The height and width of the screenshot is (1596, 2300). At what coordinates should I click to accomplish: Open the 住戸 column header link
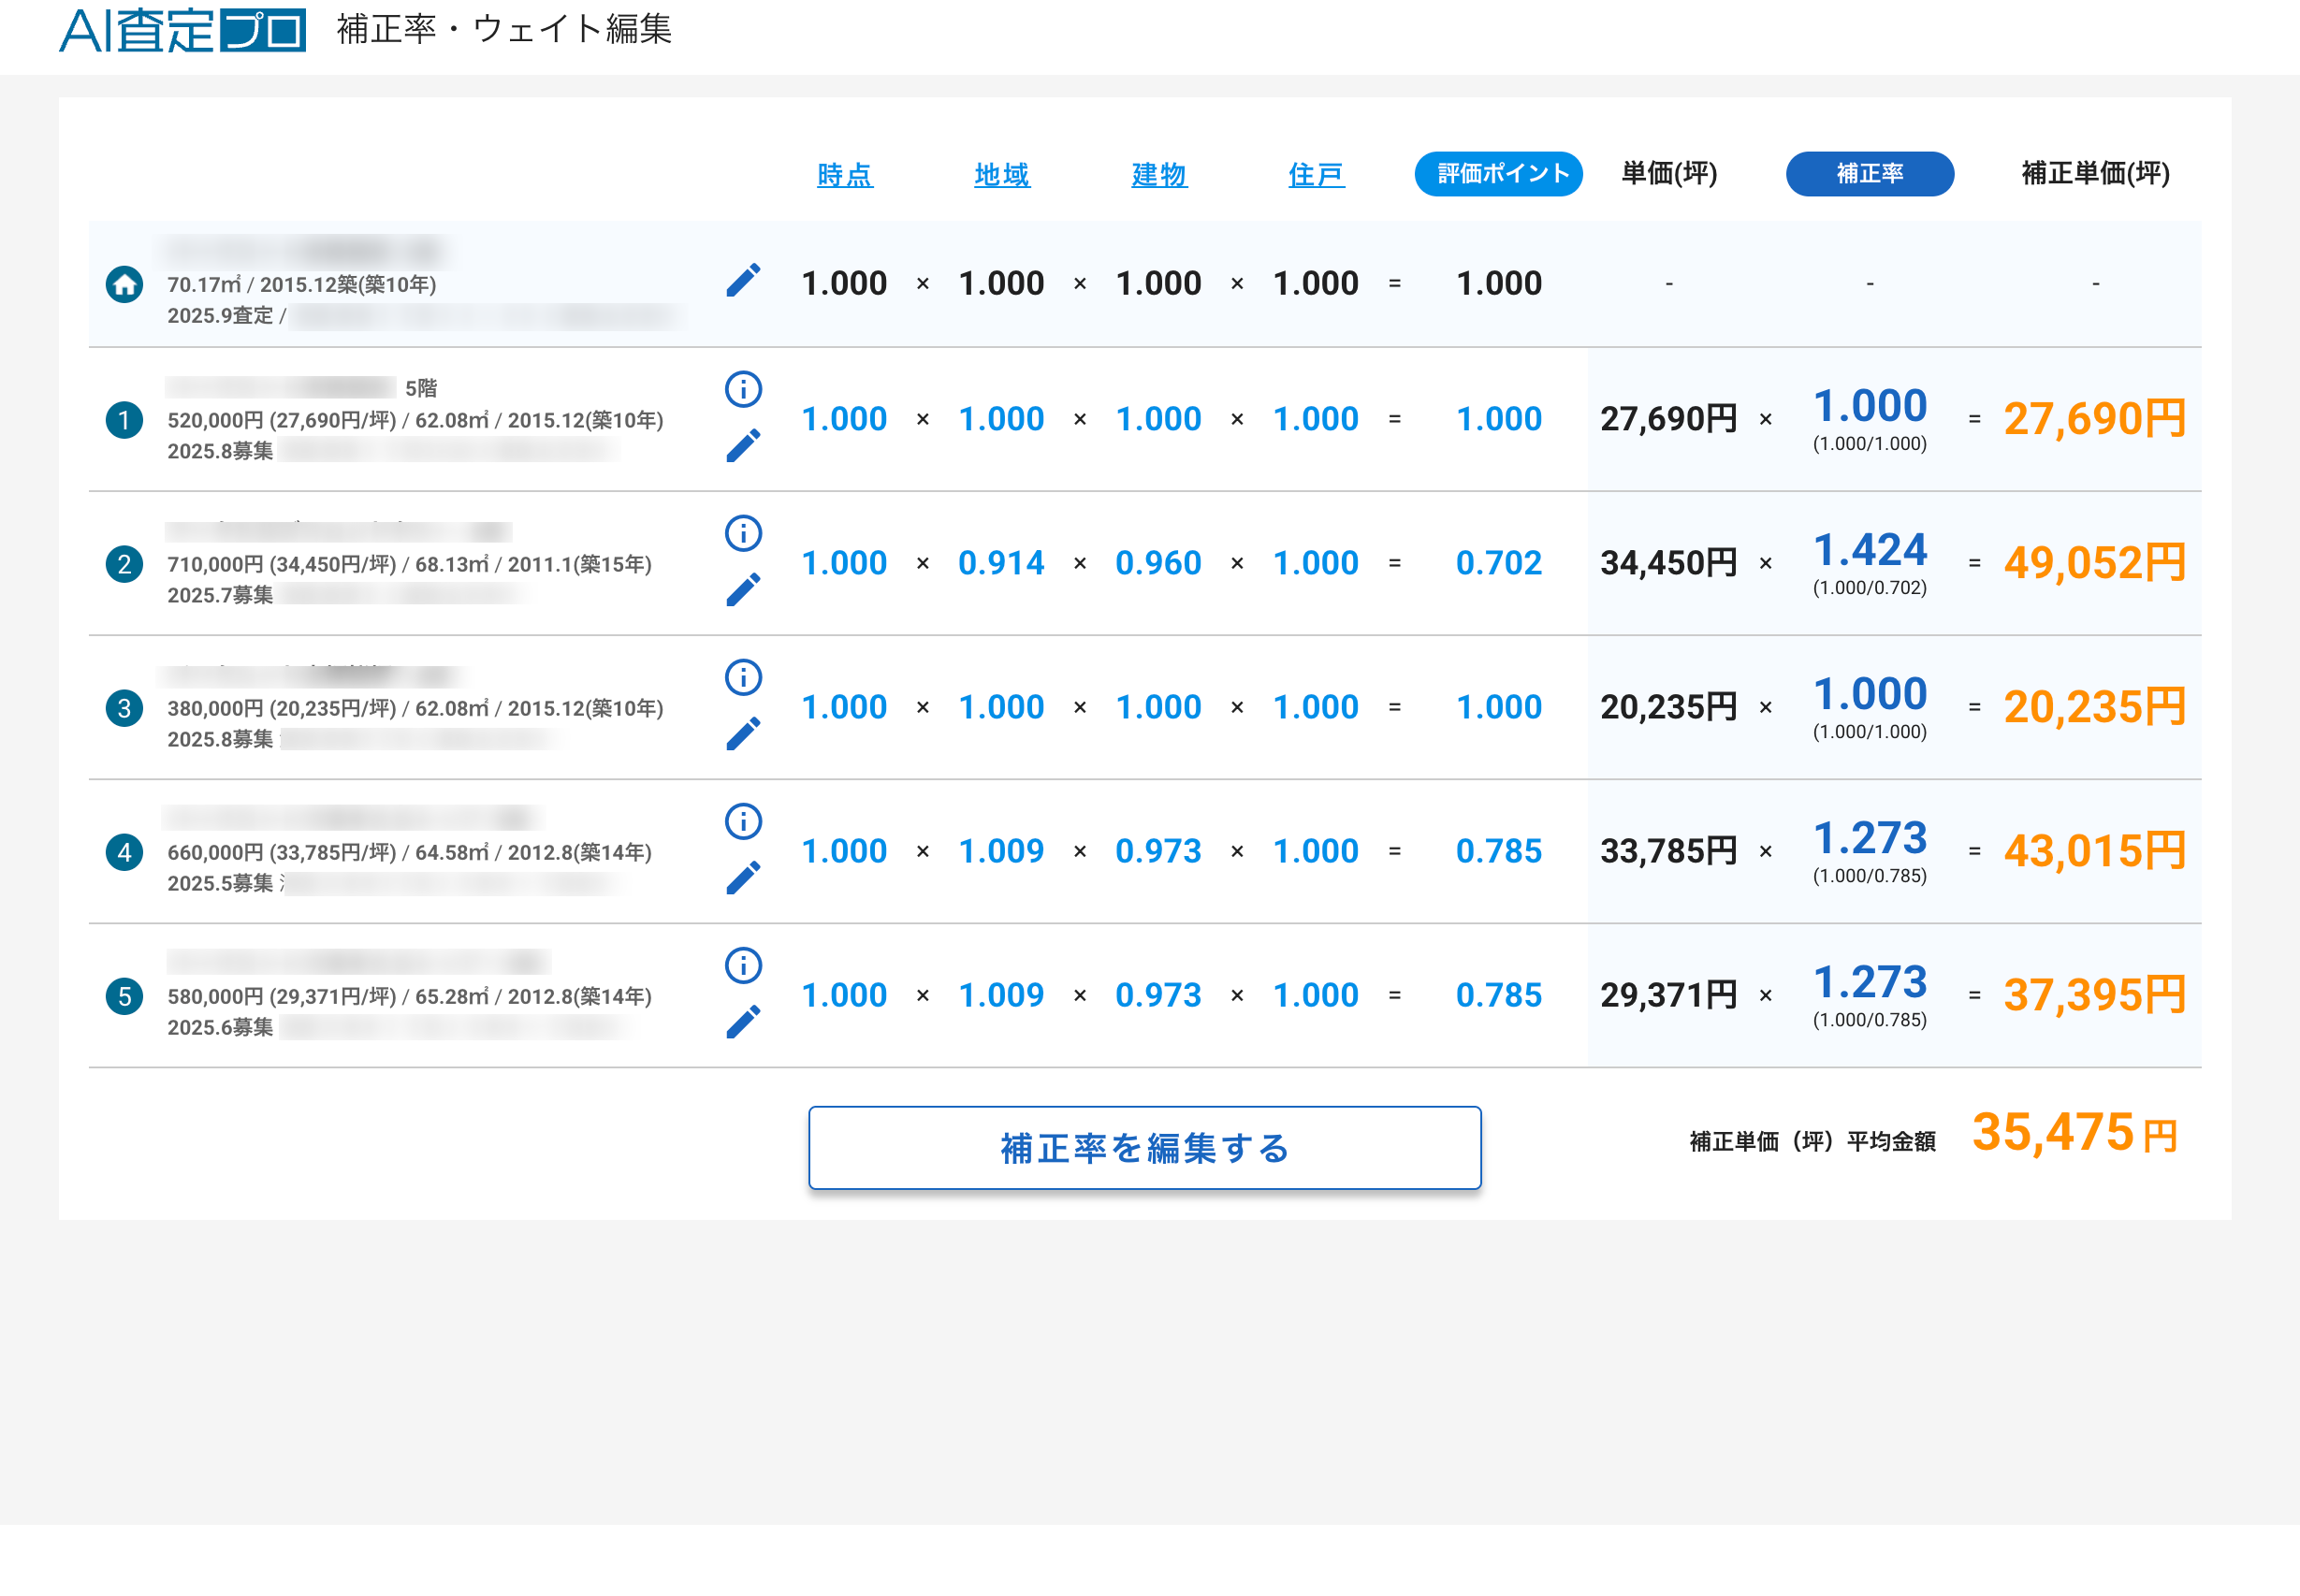point(1315,175)
